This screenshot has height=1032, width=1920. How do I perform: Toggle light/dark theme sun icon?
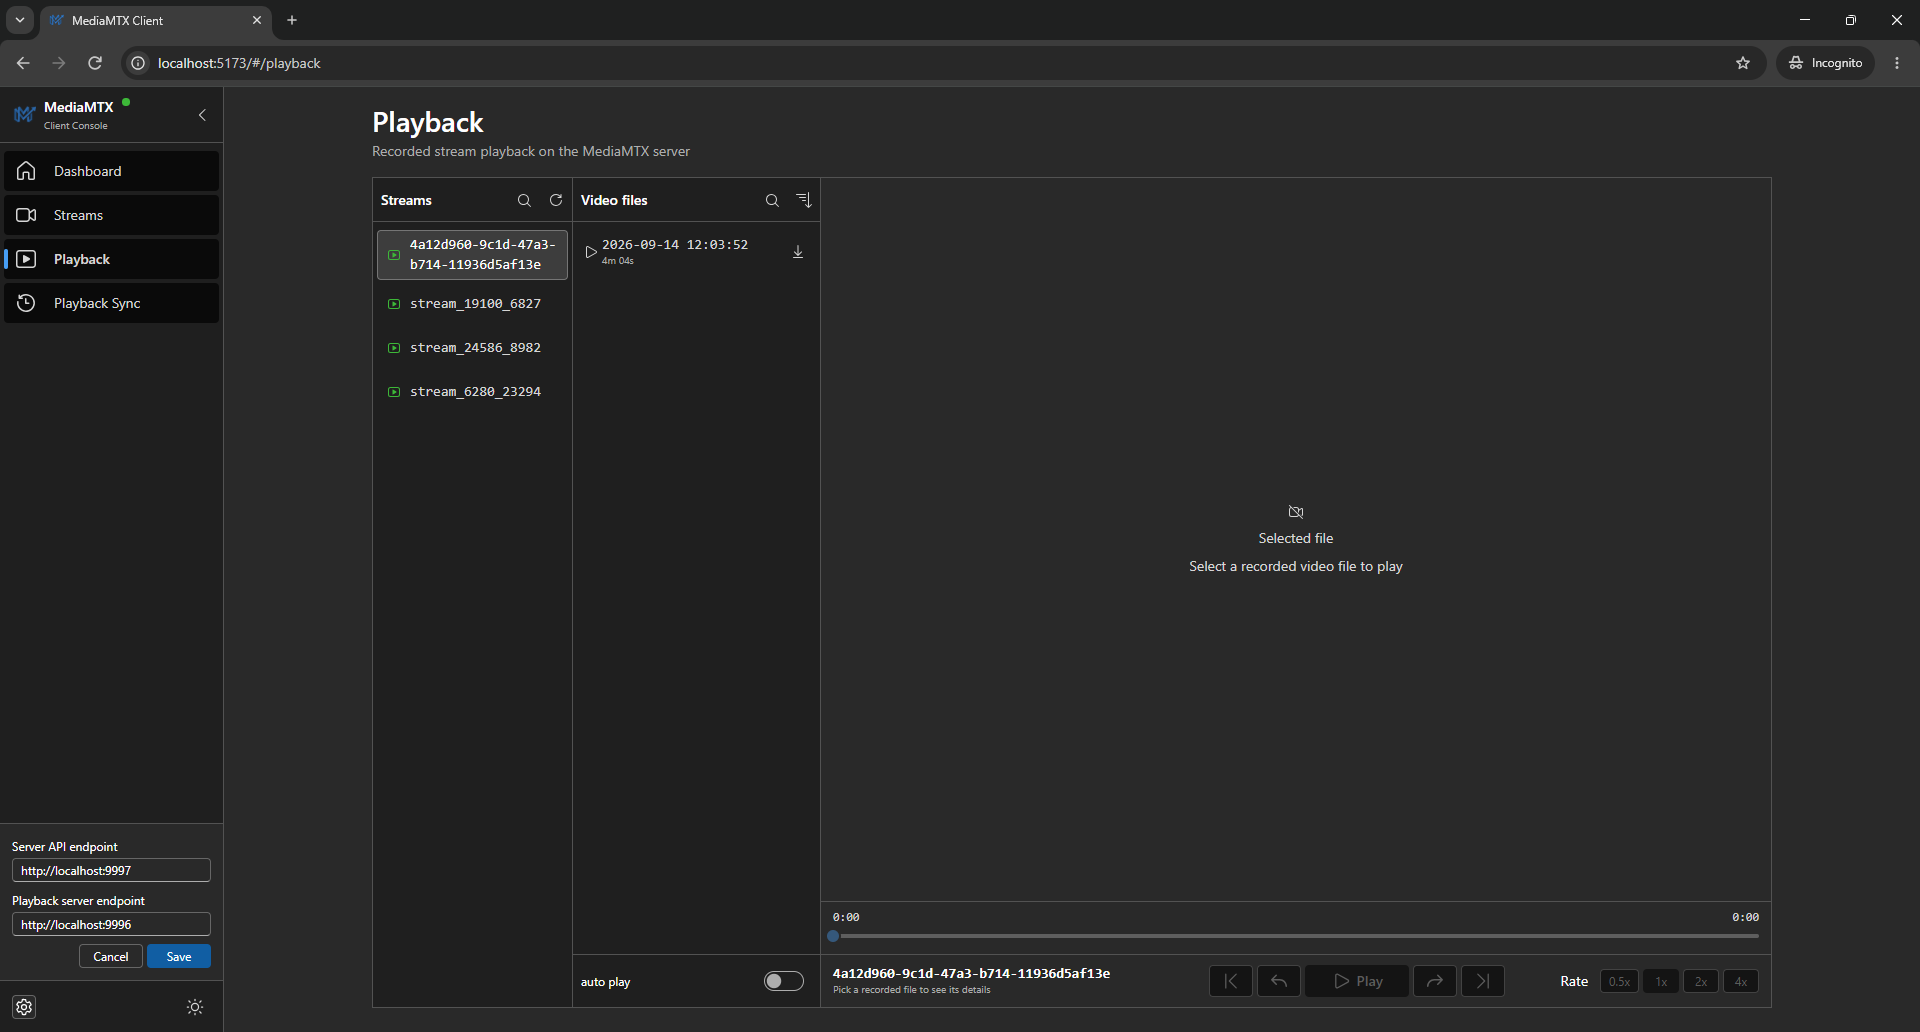[195, 1007]
